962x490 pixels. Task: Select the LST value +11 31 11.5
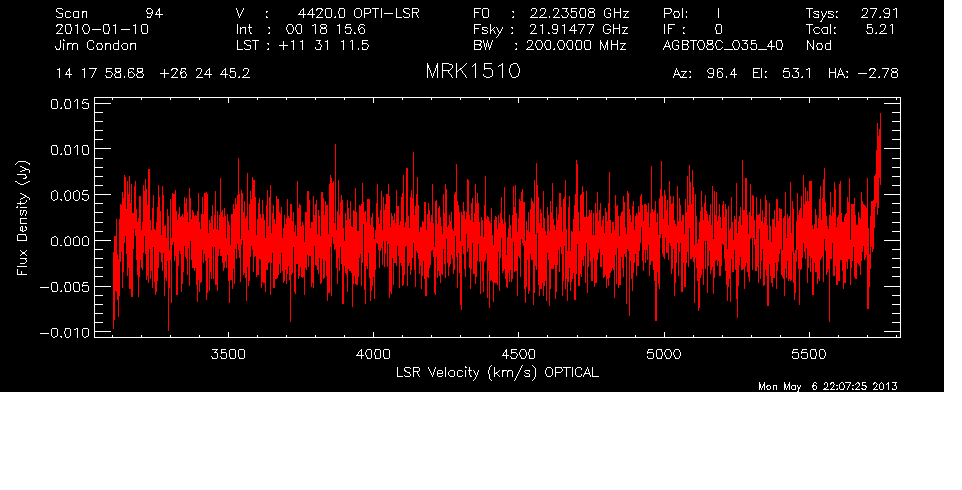(324, 45)
